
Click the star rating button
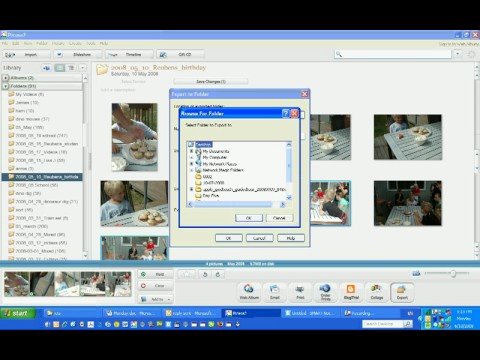tap(186, 274)
